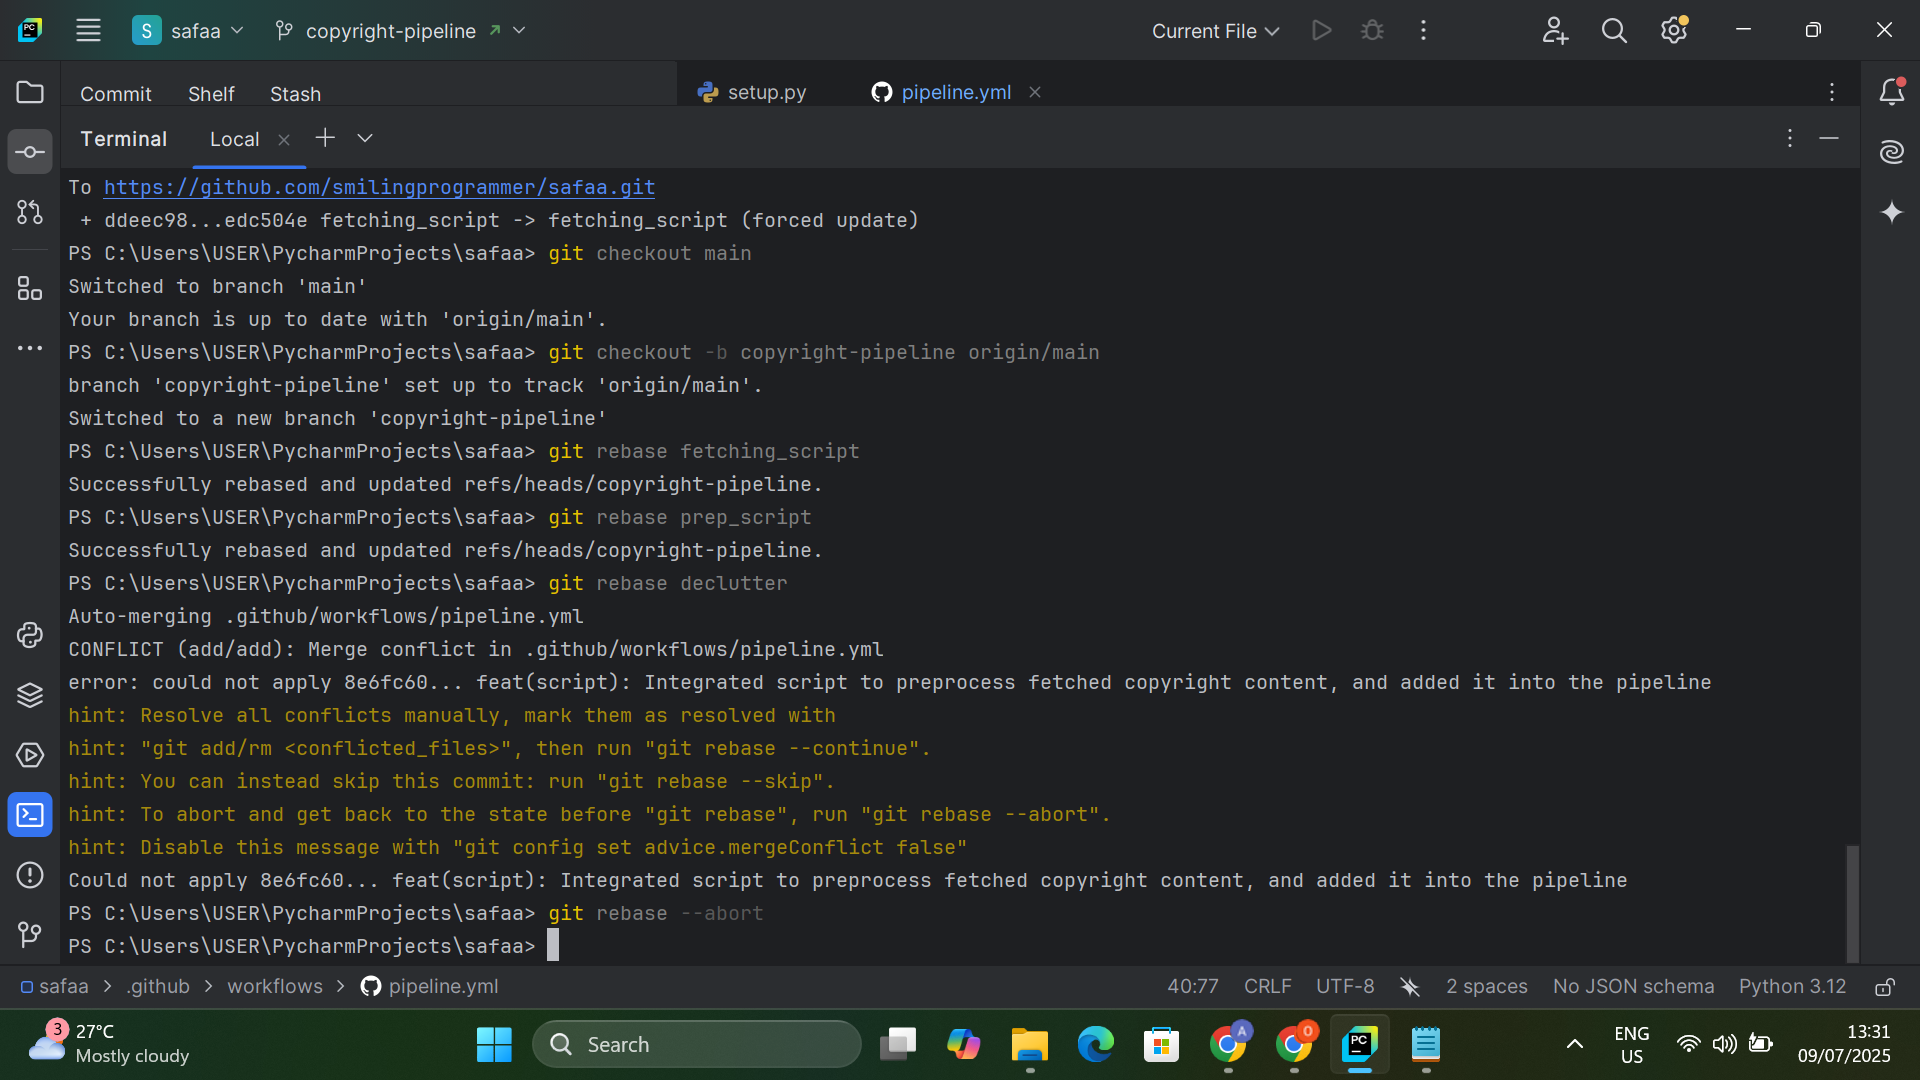Viewport: 1920px width, 1080px height.
Task: Open Microsoft Edge from taskbar
Action: tap(1095, 1044)
